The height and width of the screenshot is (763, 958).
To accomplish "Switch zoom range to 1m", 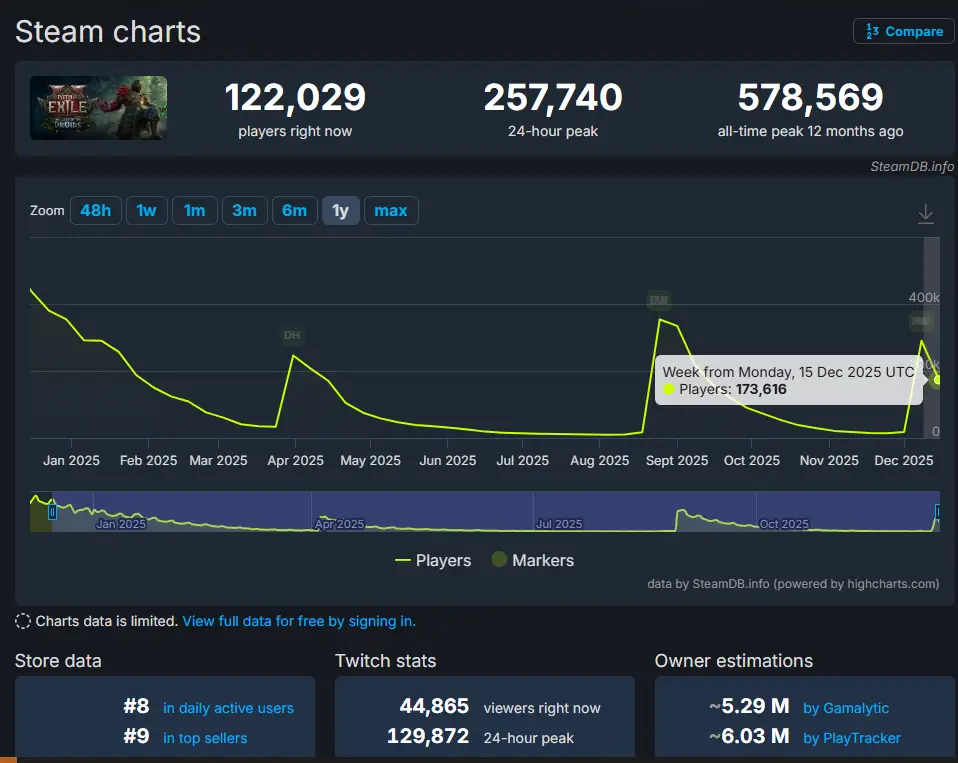I will click(194, 210).
